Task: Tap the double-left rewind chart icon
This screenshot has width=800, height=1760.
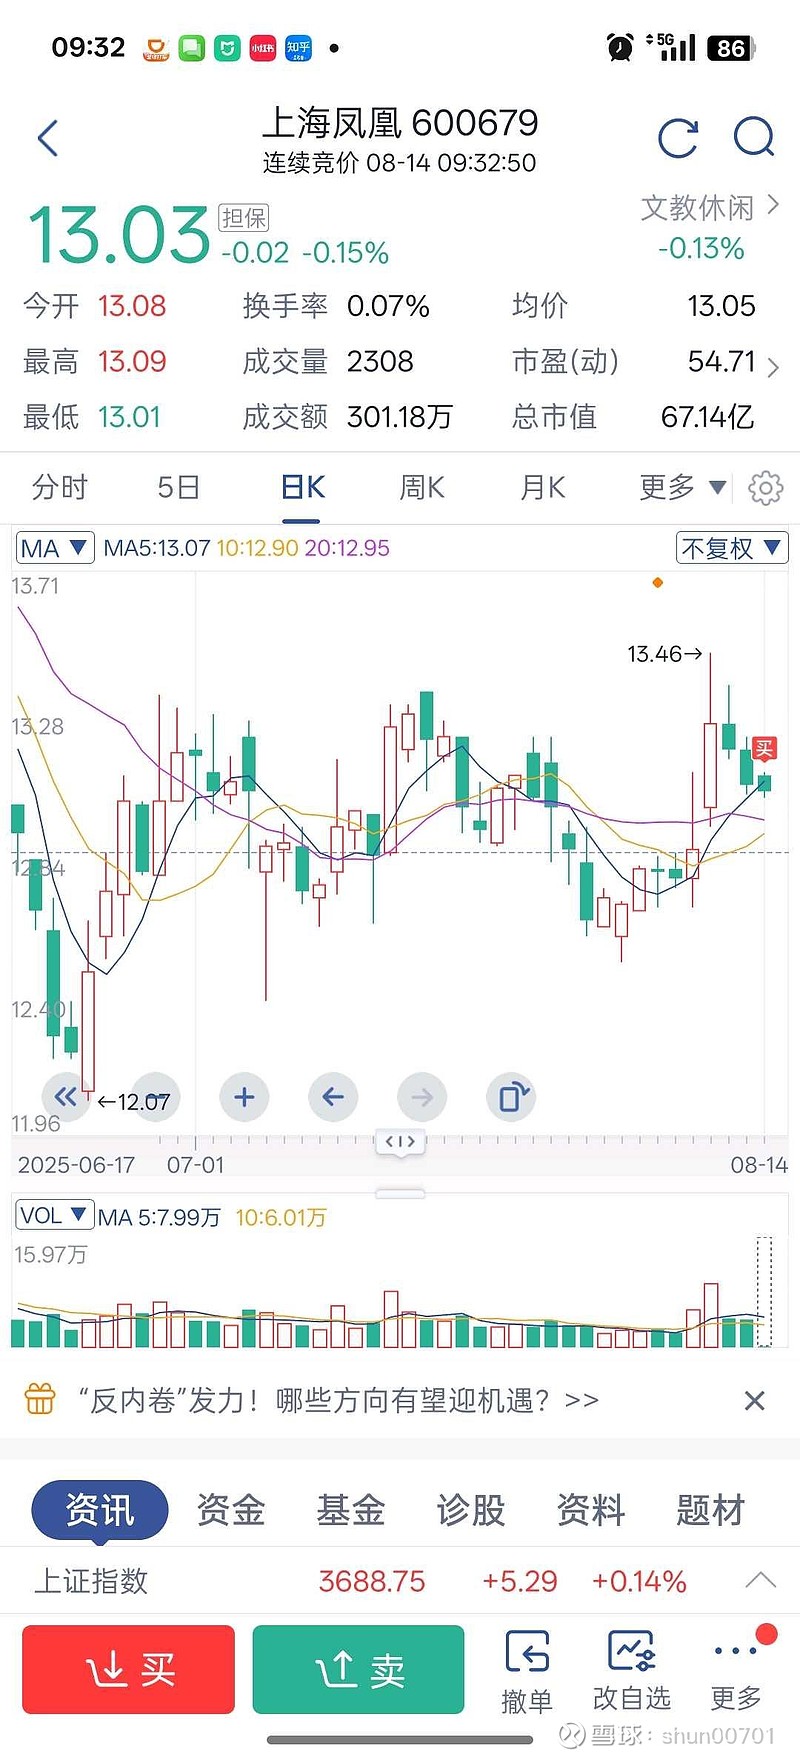Action: pyautogui.click(x=66, y=1097)
